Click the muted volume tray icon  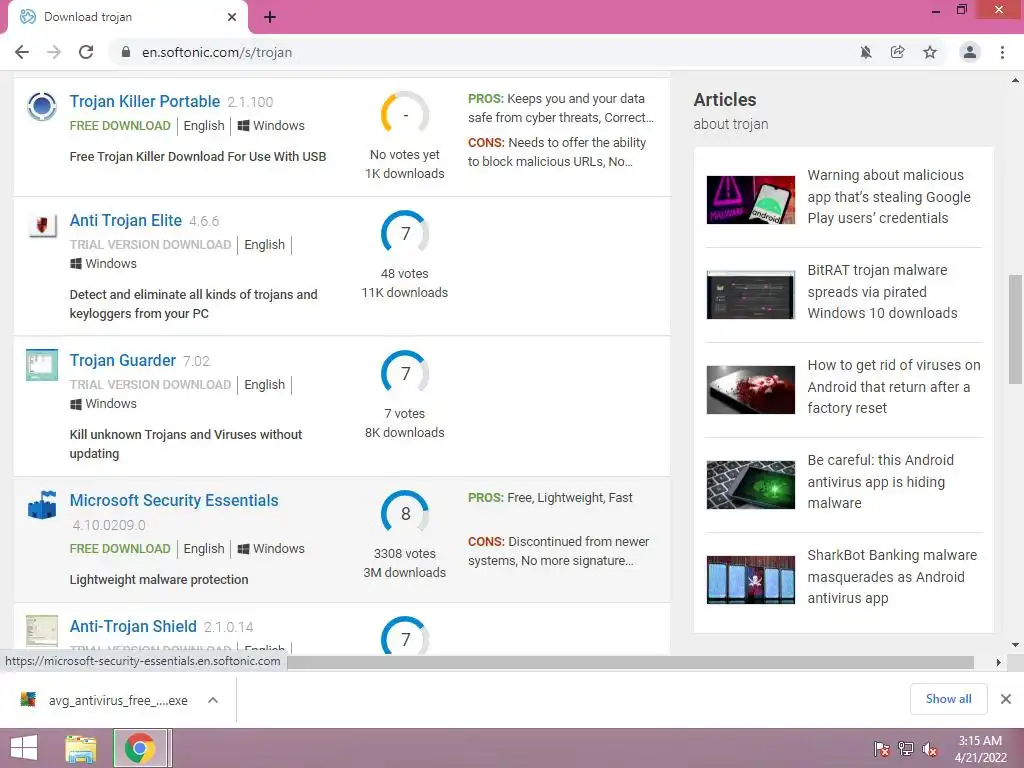click(x=930, y=749)
